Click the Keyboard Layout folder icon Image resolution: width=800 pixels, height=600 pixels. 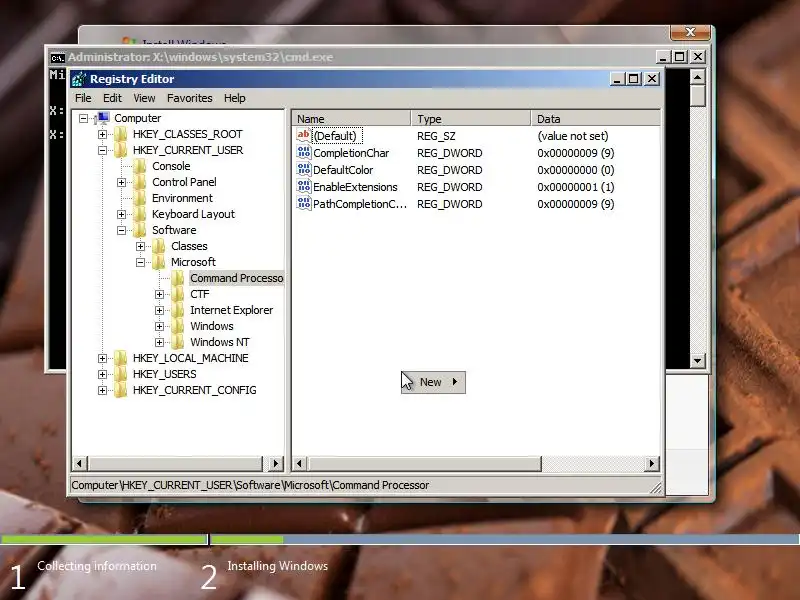click(140, 214)
